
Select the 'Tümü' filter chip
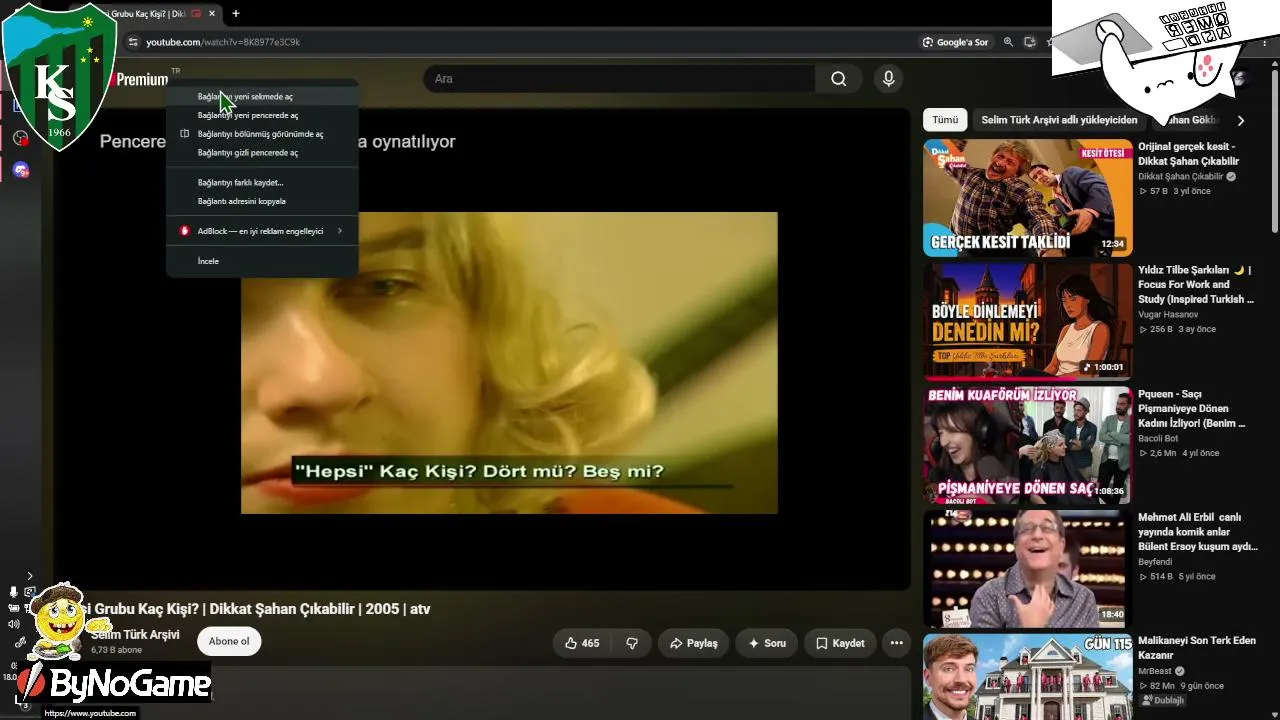(945, 120)
